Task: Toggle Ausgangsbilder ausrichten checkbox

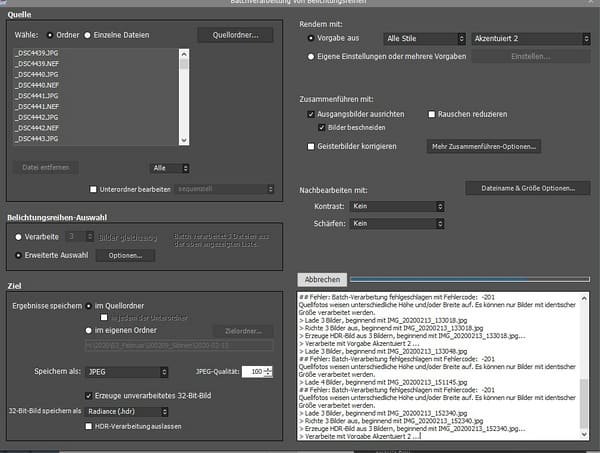Action: (x=311, y=114)
